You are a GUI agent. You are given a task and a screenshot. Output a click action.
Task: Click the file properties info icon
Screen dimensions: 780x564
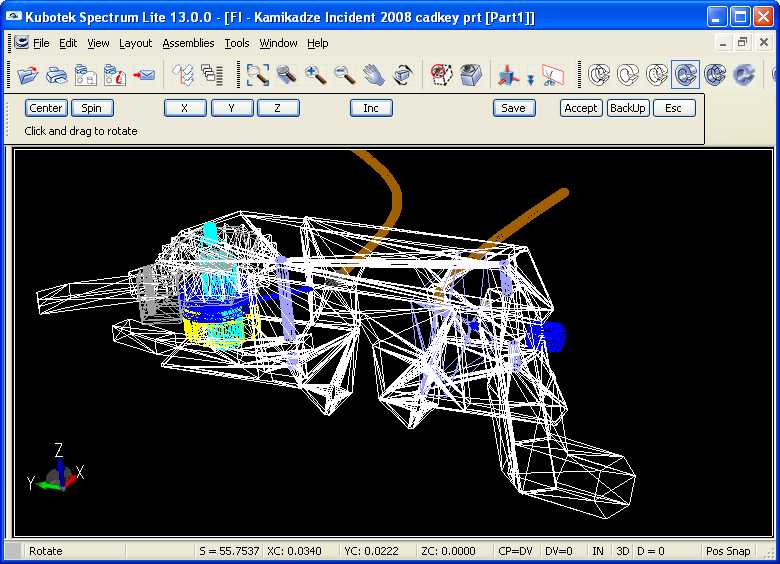point(115,74)
